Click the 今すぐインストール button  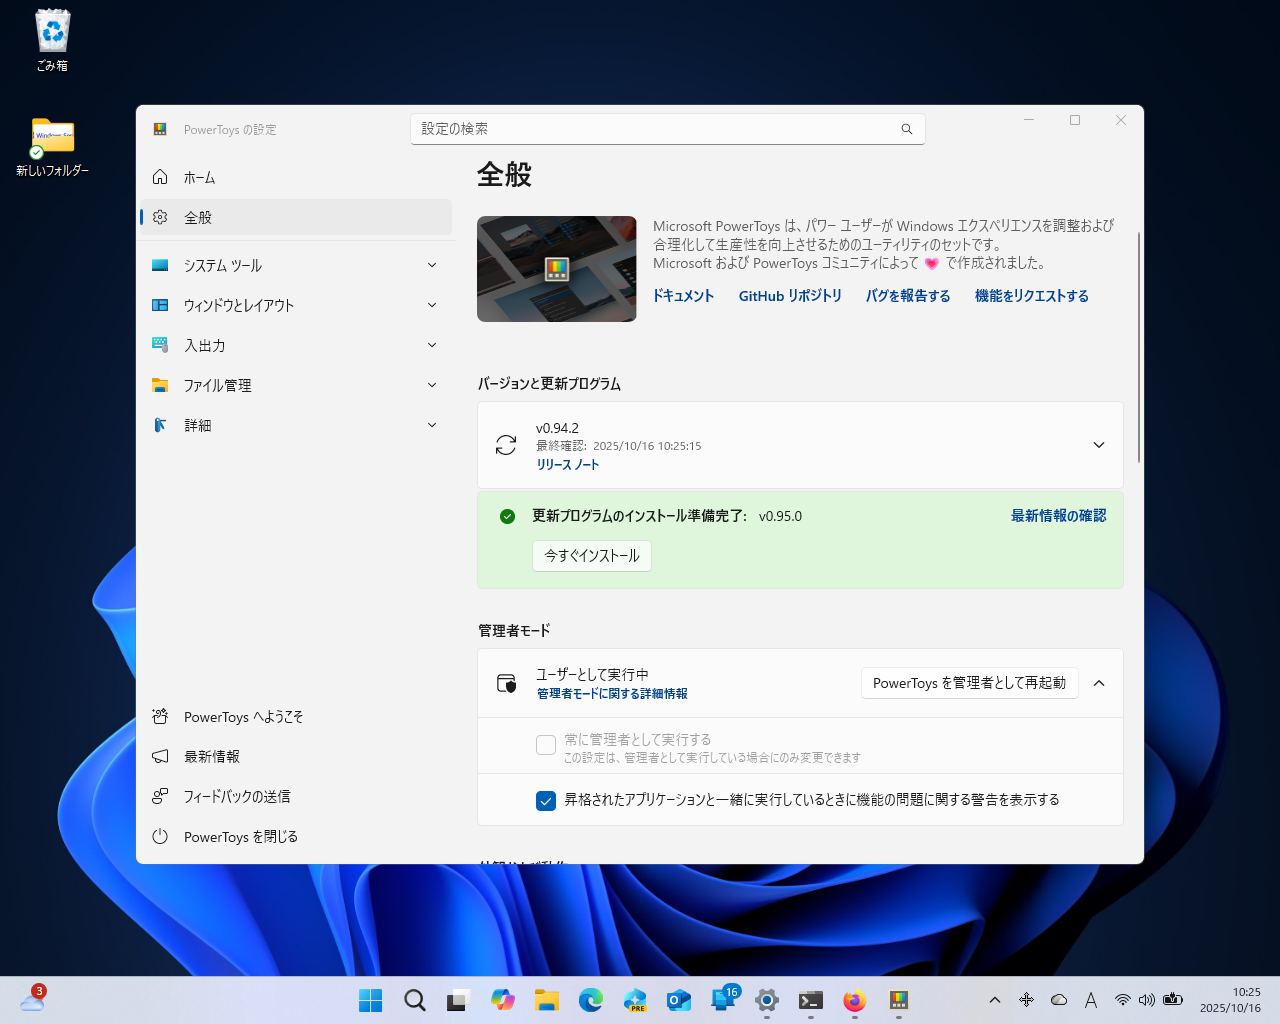pyautogui.click(x=591, y=556)
